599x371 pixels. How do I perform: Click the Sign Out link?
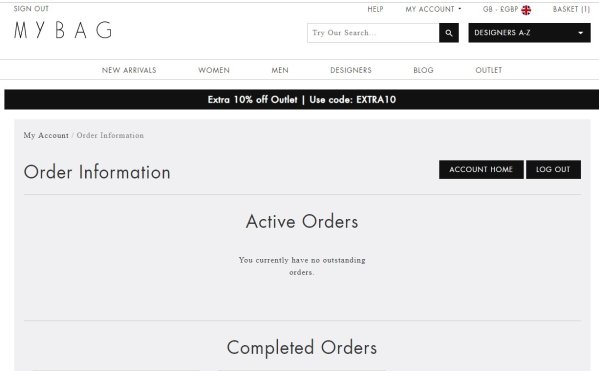pos(31,8)
